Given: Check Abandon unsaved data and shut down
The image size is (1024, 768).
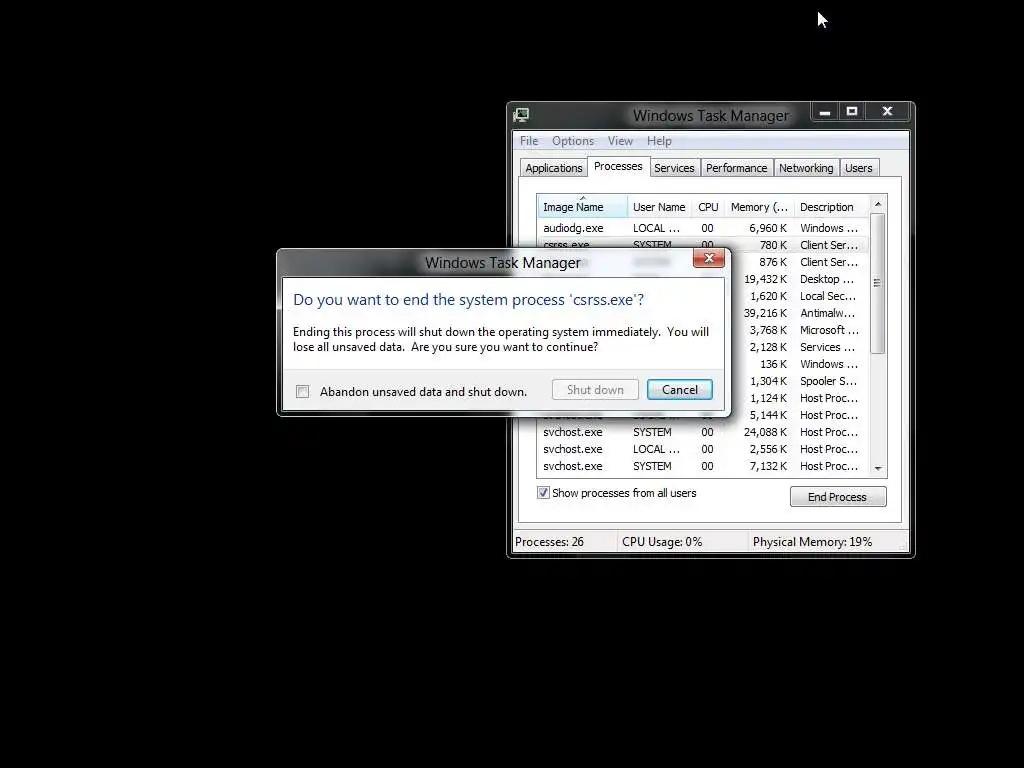Looking at the screenshot, I should tap(302, 392).
